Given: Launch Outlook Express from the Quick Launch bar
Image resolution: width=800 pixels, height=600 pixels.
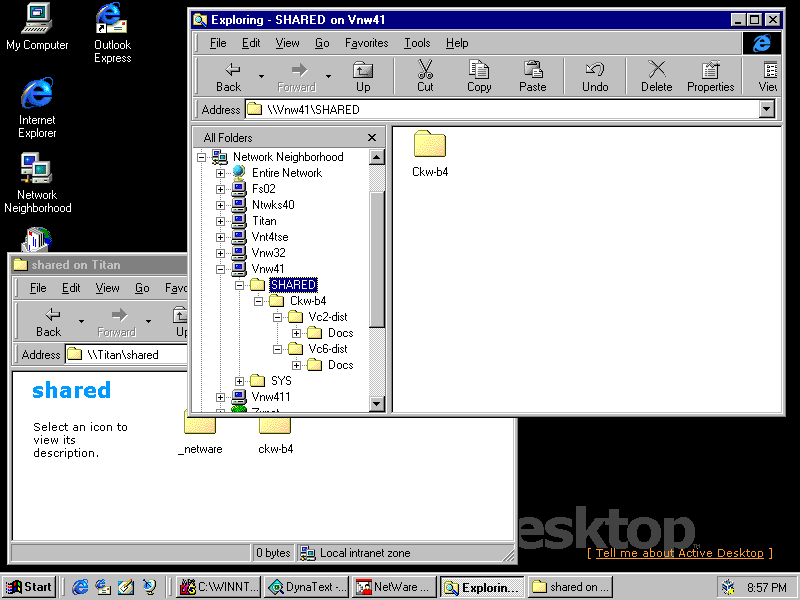Looking at the screenshot, I should [x=103, y=587].
